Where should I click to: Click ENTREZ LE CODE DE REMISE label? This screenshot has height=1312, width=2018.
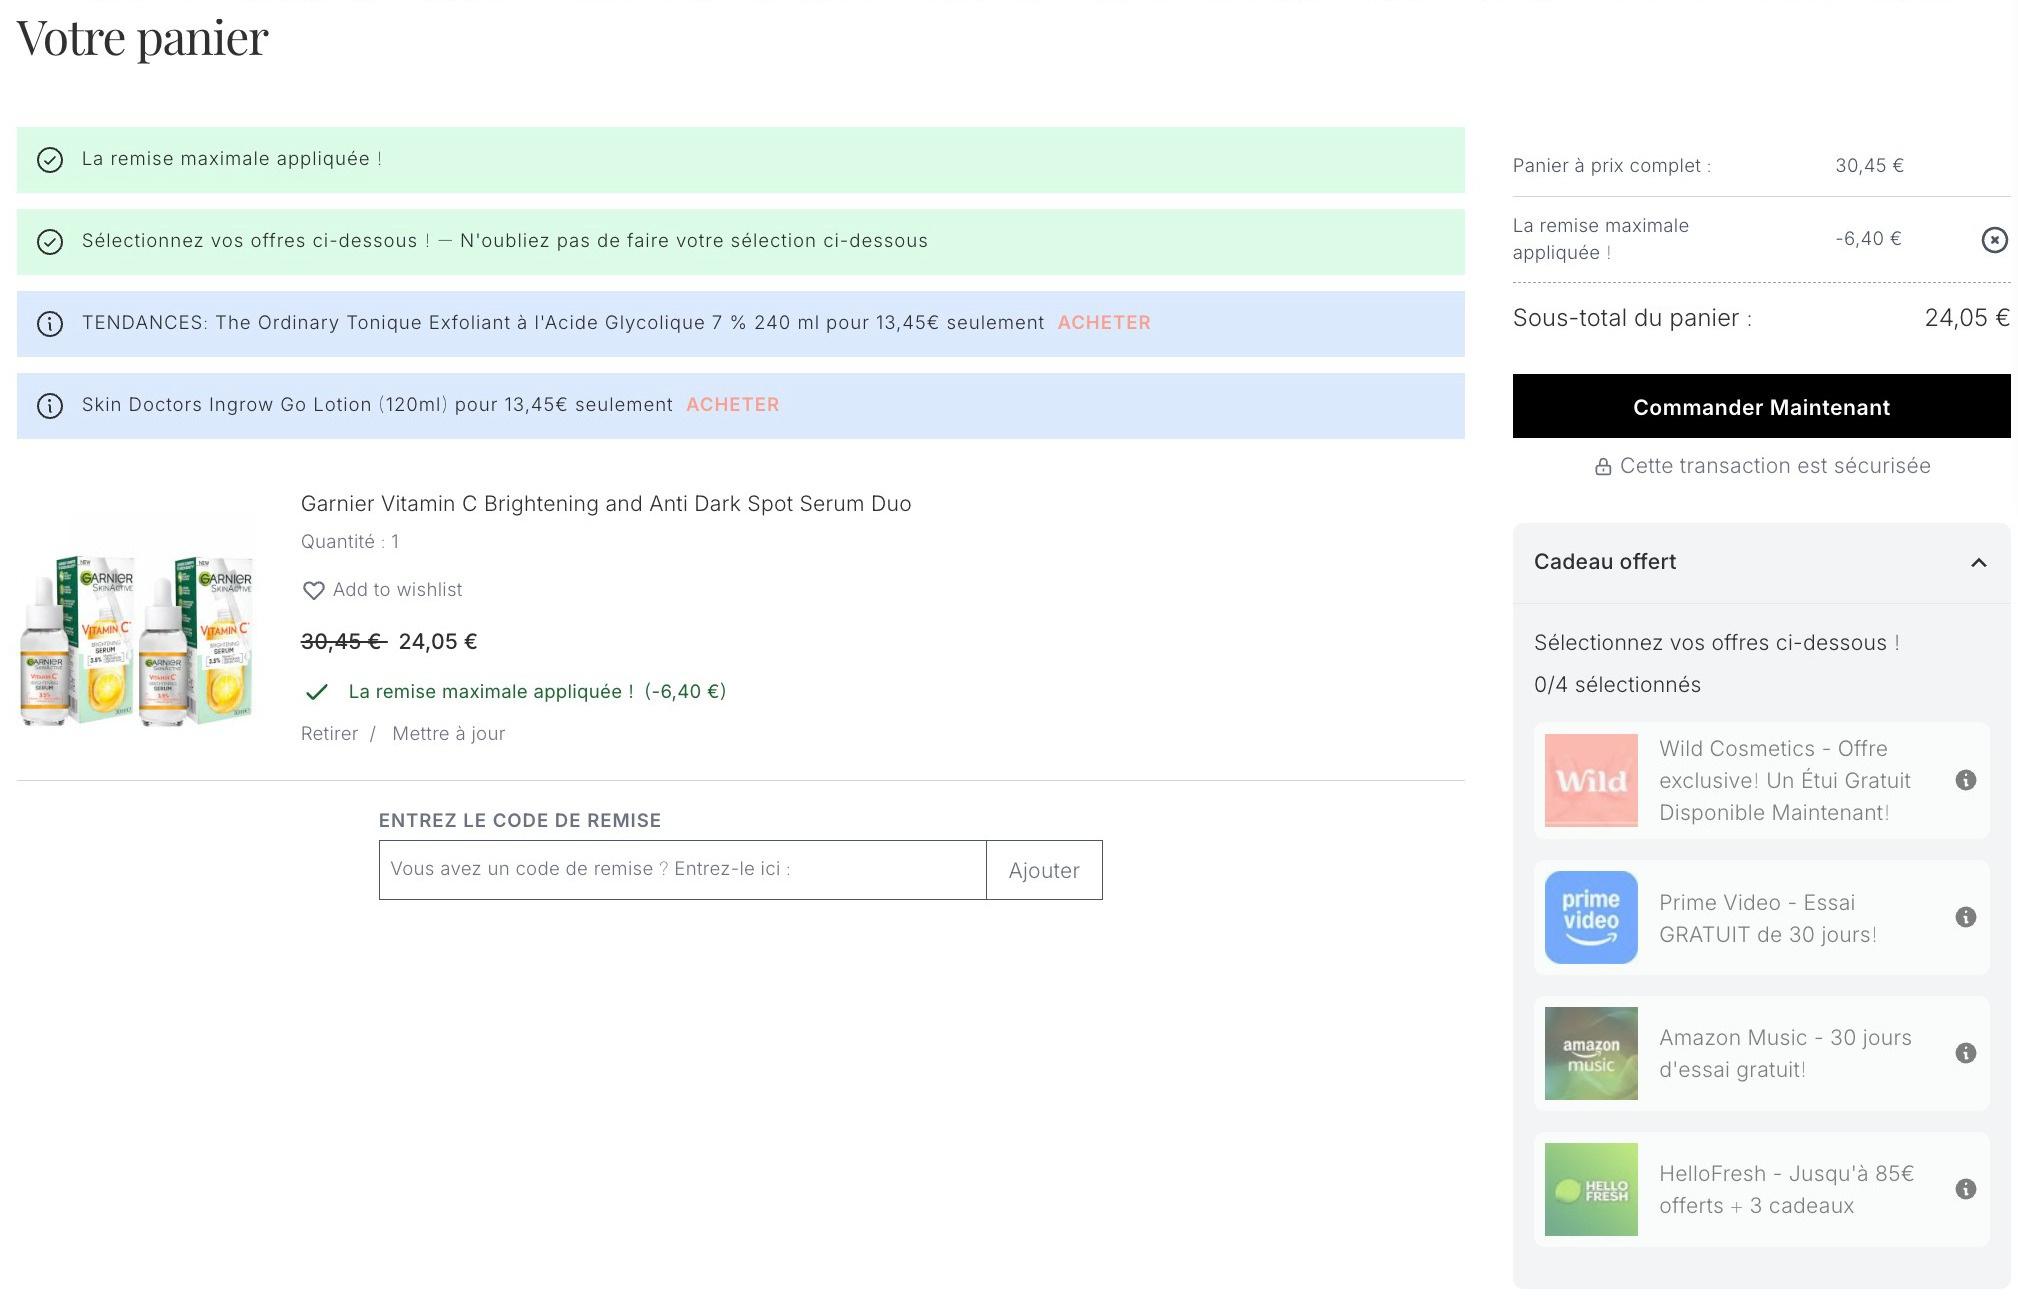point(520,821)
